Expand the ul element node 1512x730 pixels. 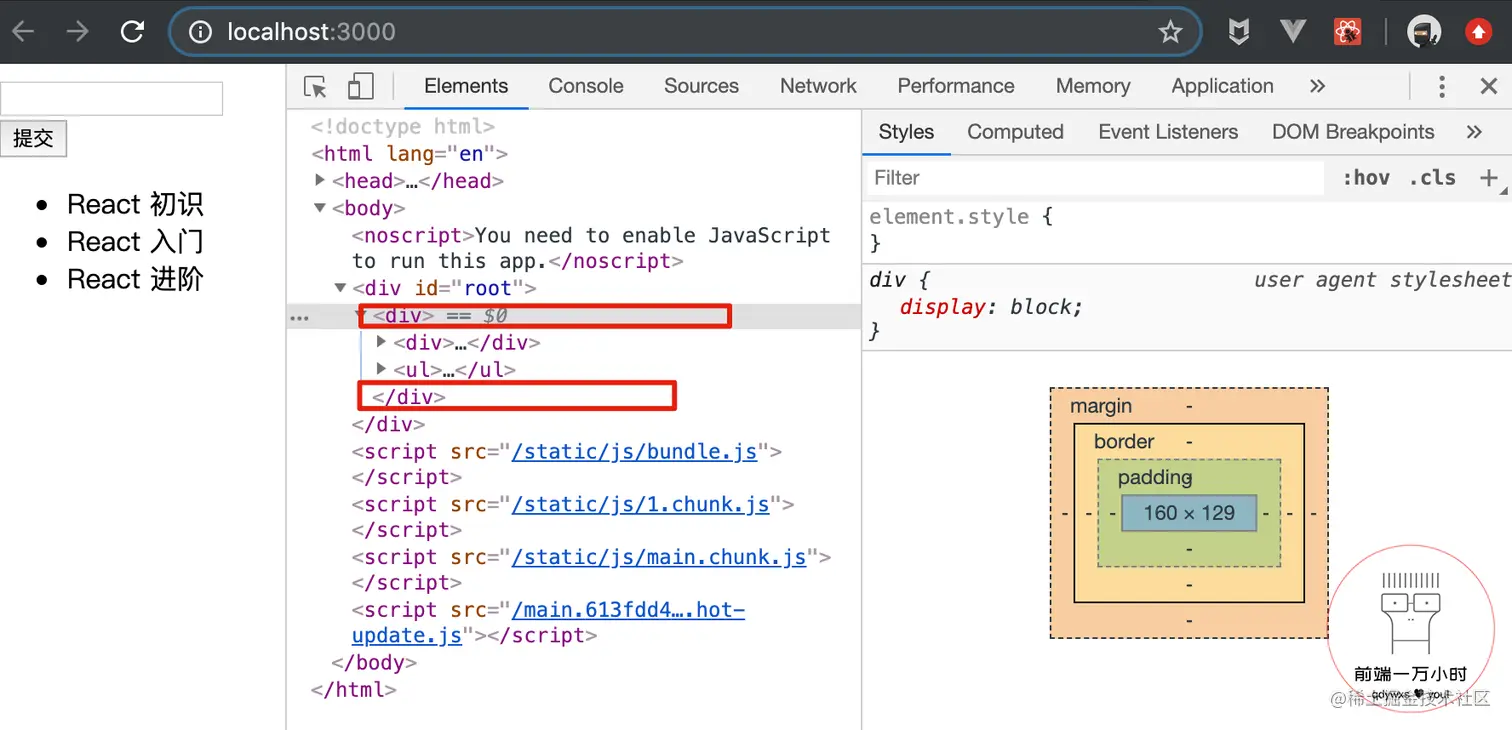coord(381,369)
